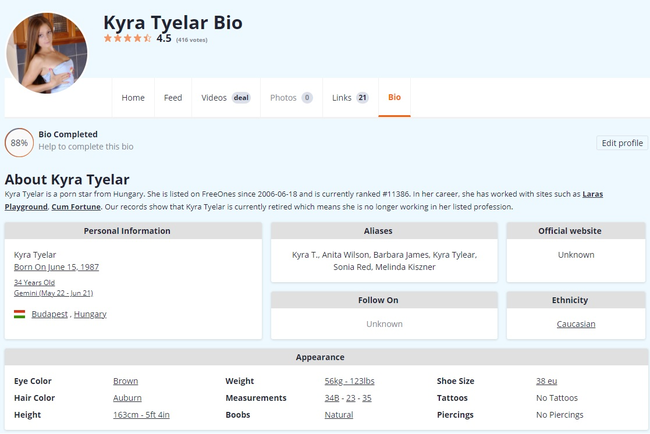
Task: Click the 34 Years Old link
Action: (x=34, y=283)
